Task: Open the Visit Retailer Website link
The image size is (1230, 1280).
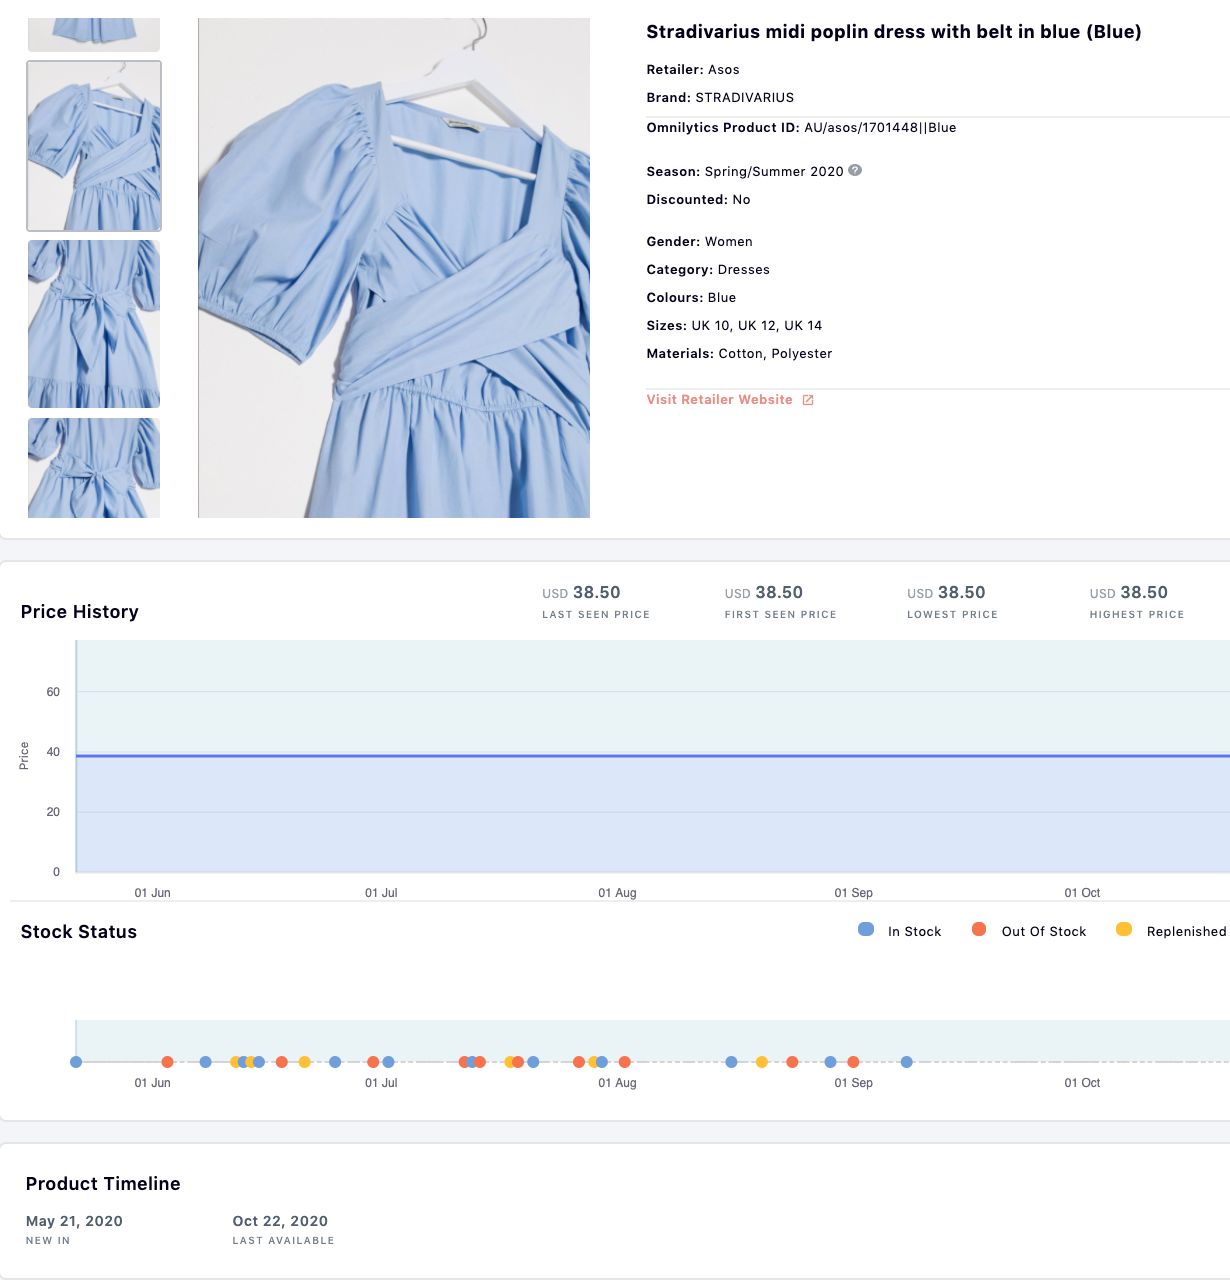Action: pyautogui.click(x=719, y=400)
